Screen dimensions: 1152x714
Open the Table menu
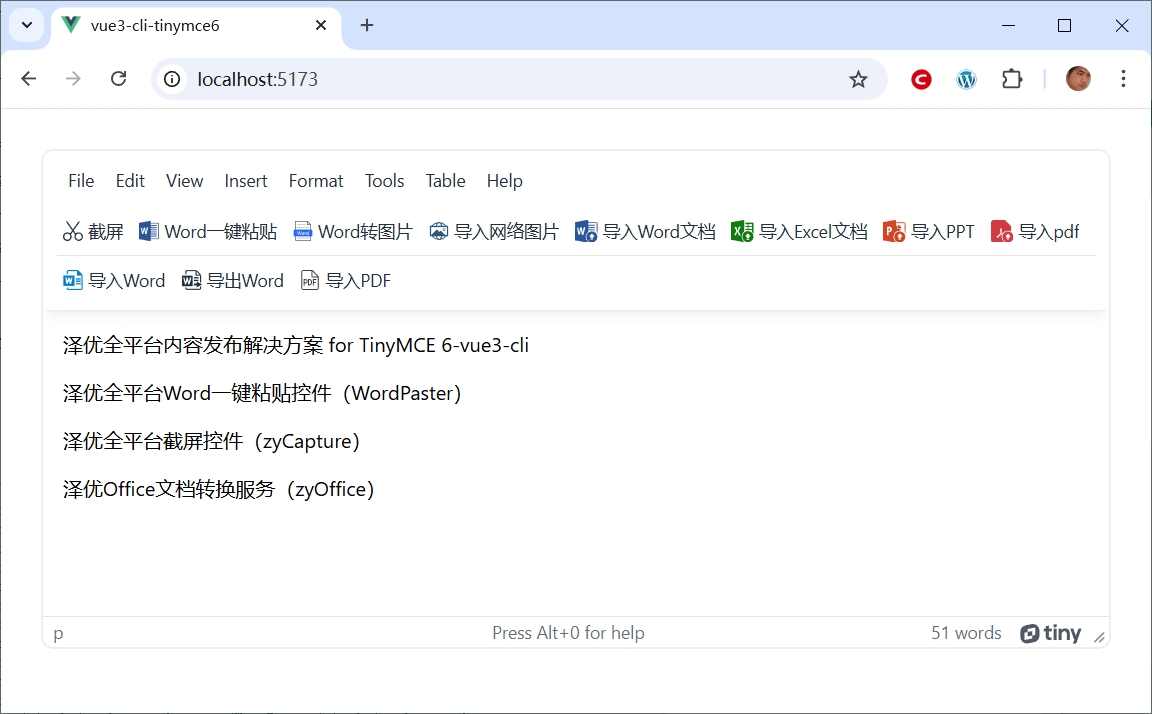click(445, 181)
